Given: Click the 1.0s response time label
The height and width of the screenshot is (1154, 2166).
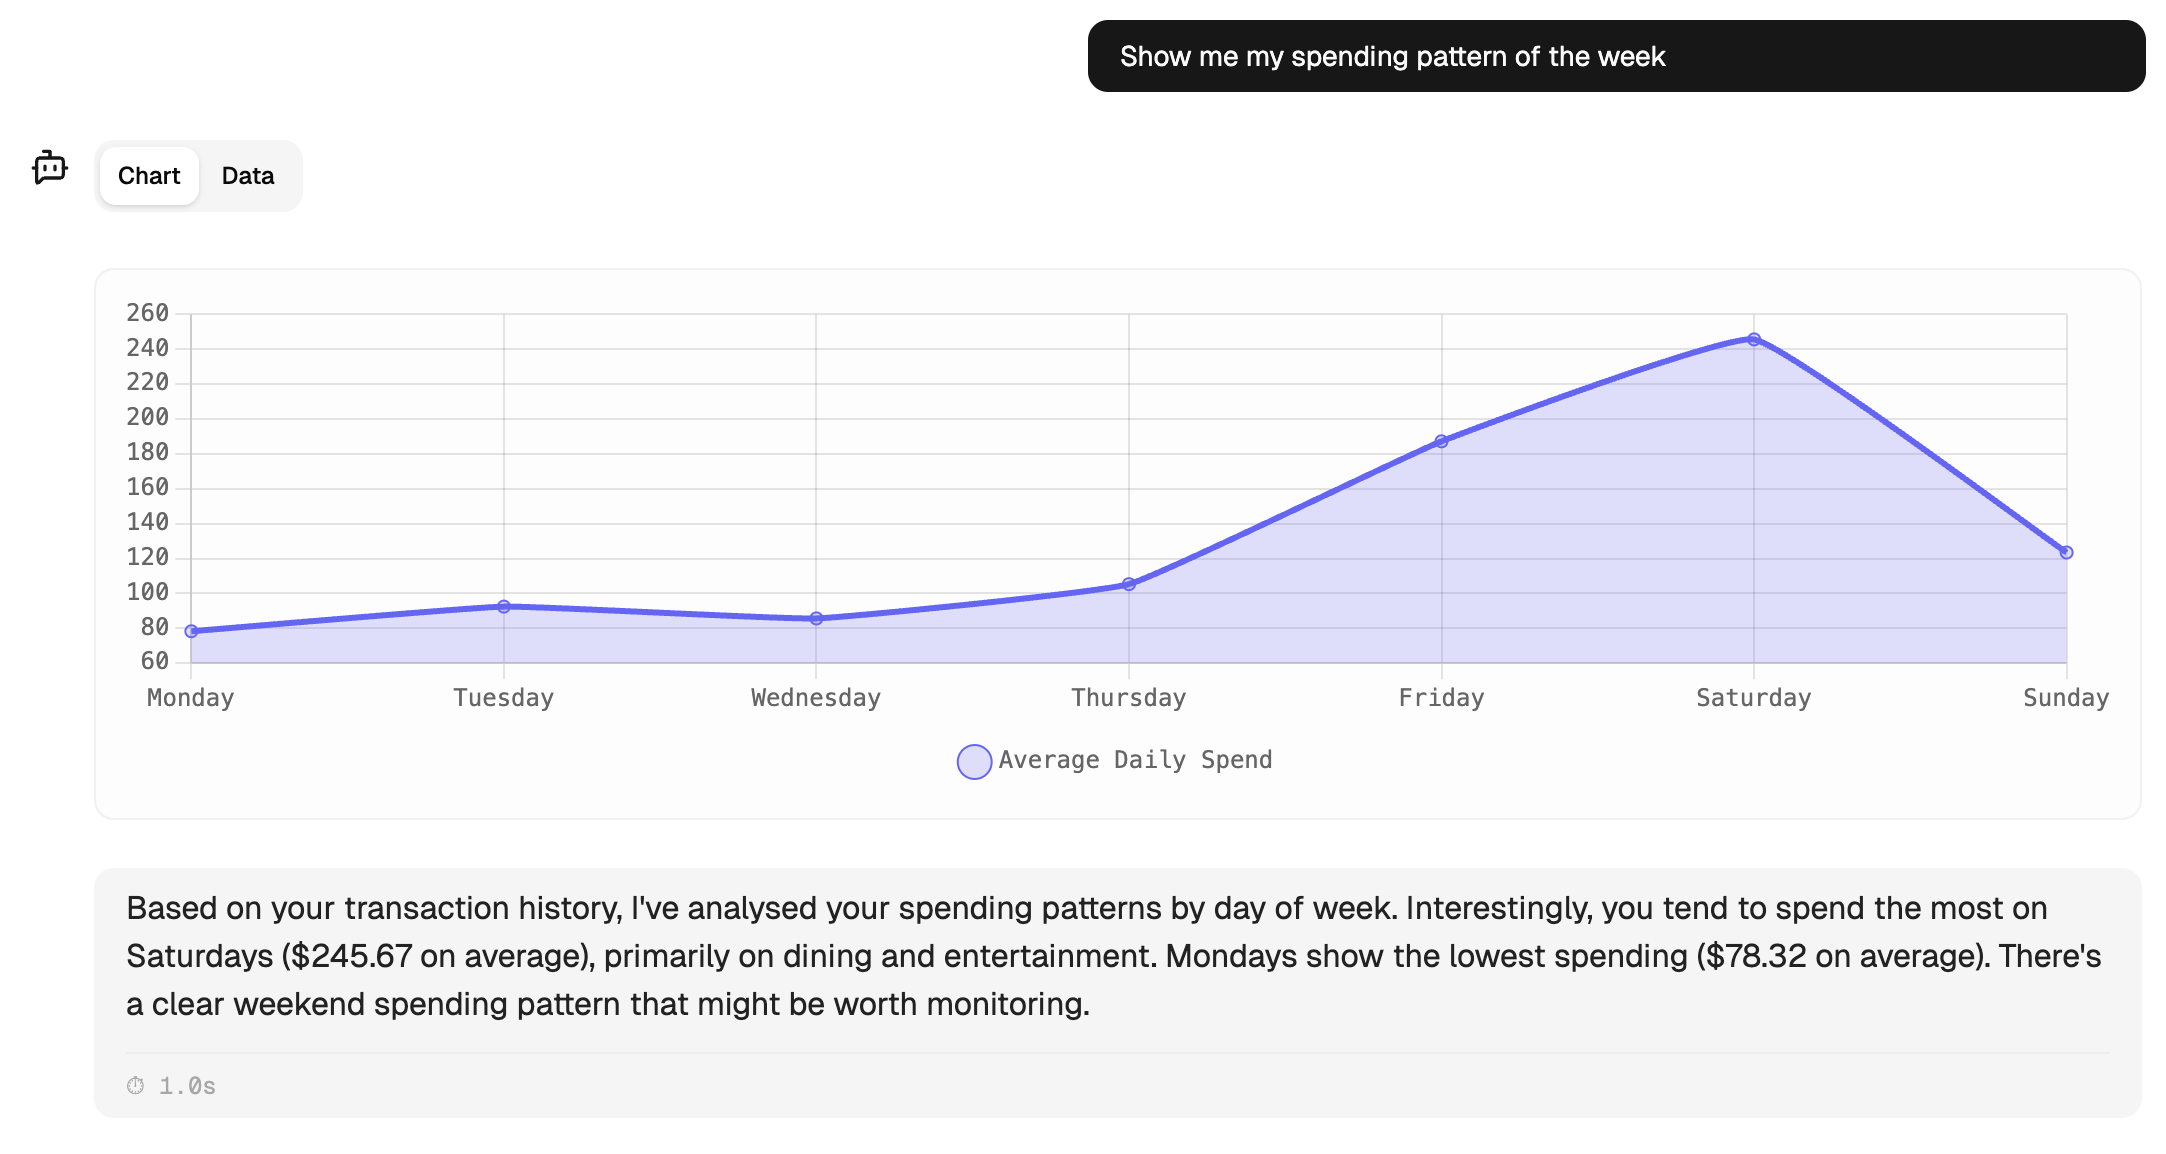Looking at the screenshot, I should pyautogui.click(x=187, y=1086).
